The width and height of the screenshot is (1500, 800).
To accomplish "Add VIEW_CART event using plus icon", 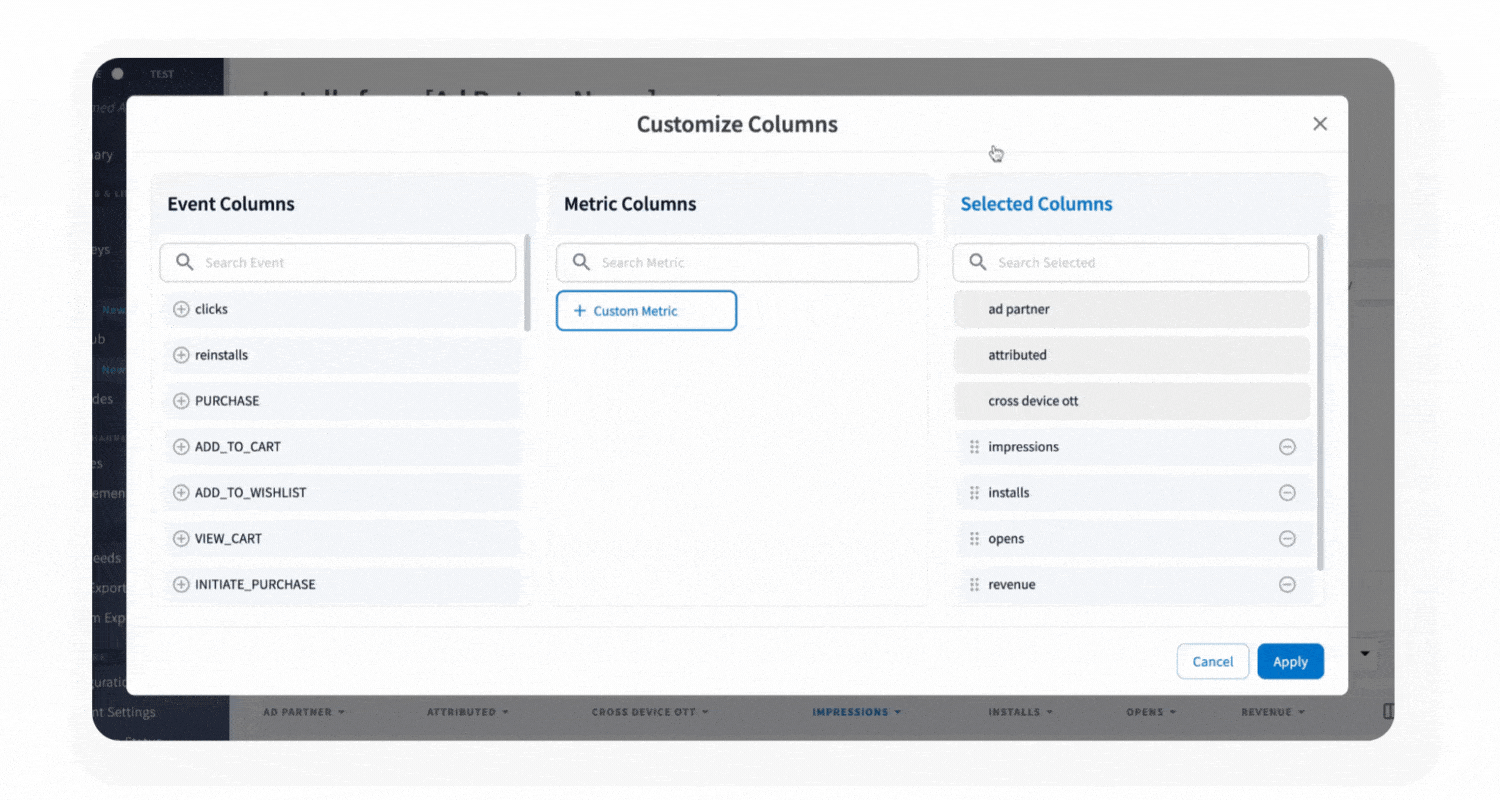I will click(x=181, y=539).
